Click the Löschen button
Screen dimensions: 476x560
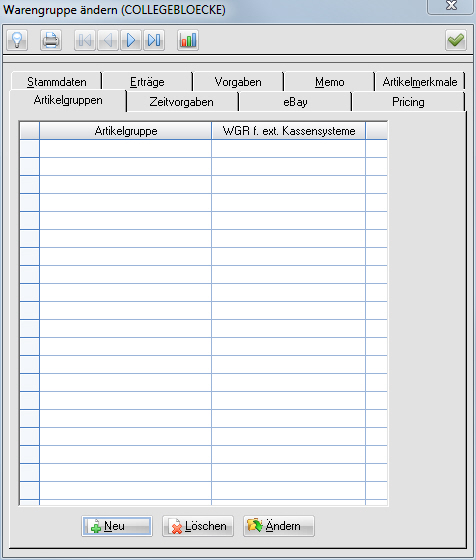(x=198, y=526)
